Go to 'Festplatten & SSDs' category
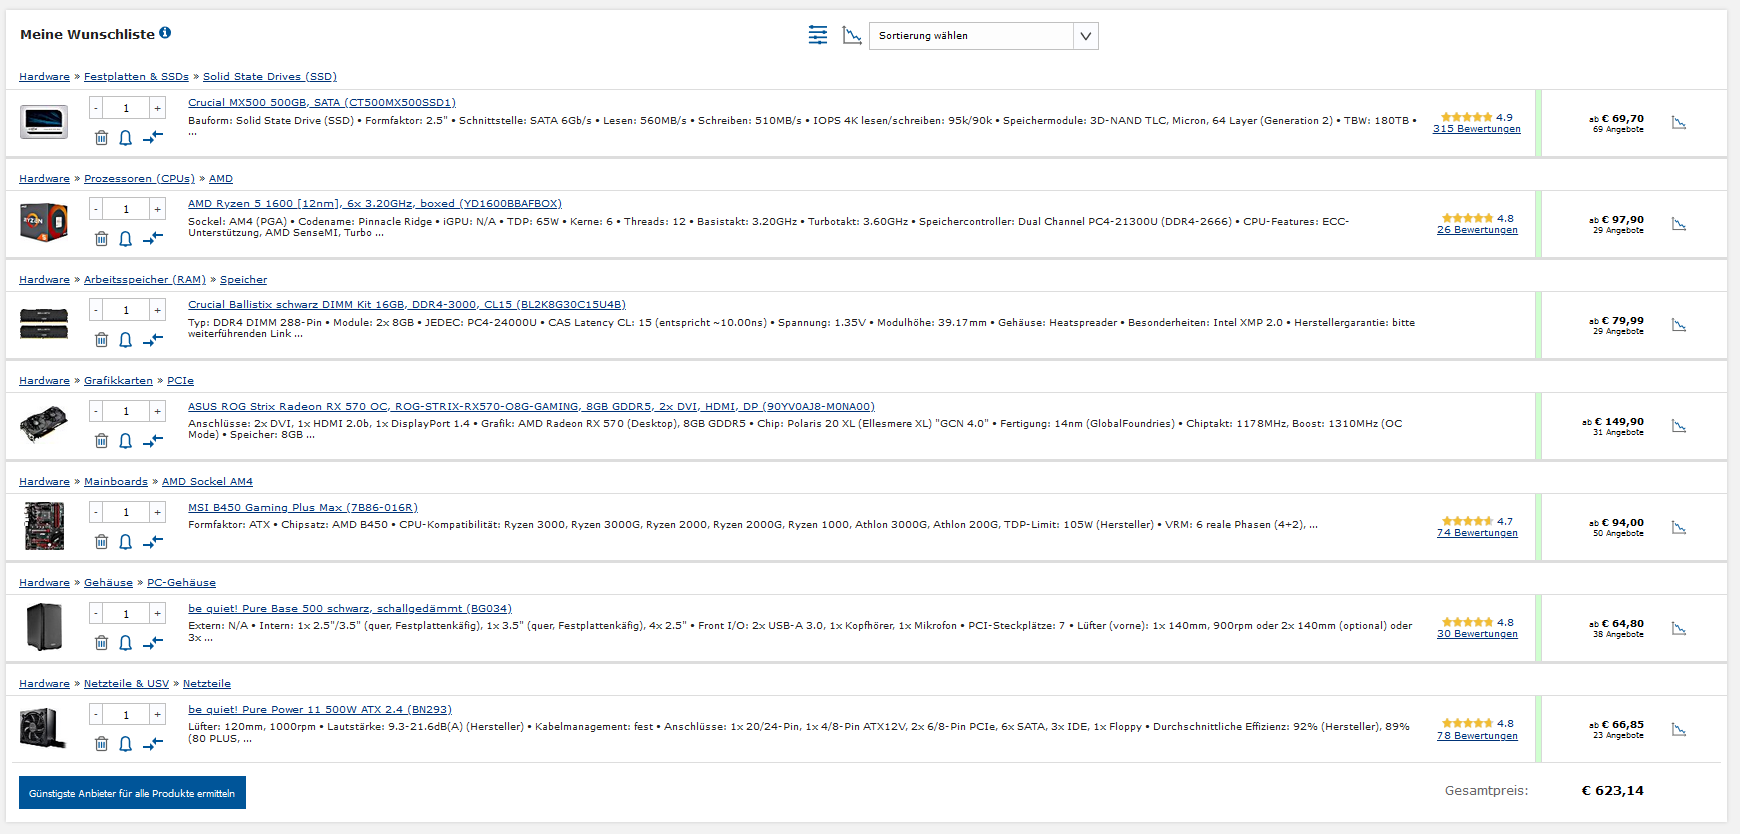This screenshot has width=1740, height=834. coord(136,77)
